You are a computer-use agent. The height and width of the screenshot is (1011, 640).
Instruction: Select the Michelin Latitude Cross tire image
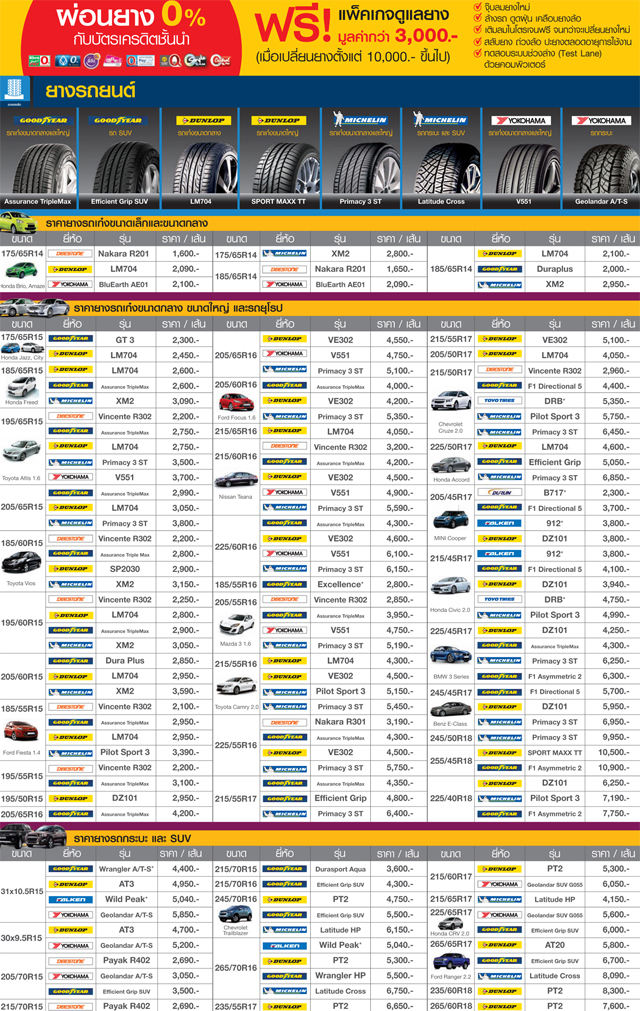tap(440, 155)
